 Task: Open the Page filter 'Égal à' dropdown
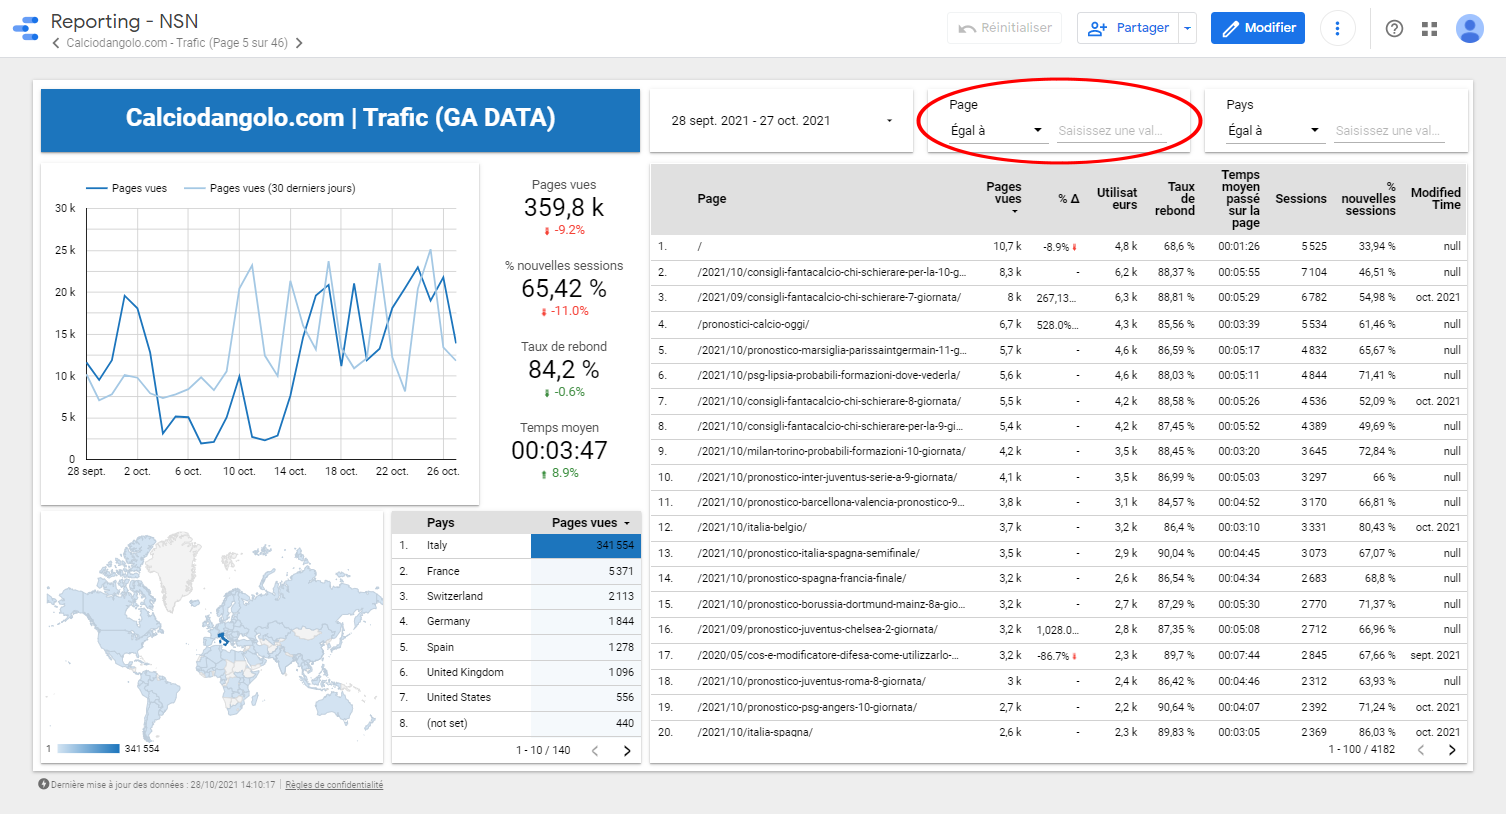[x=996, y=131]
